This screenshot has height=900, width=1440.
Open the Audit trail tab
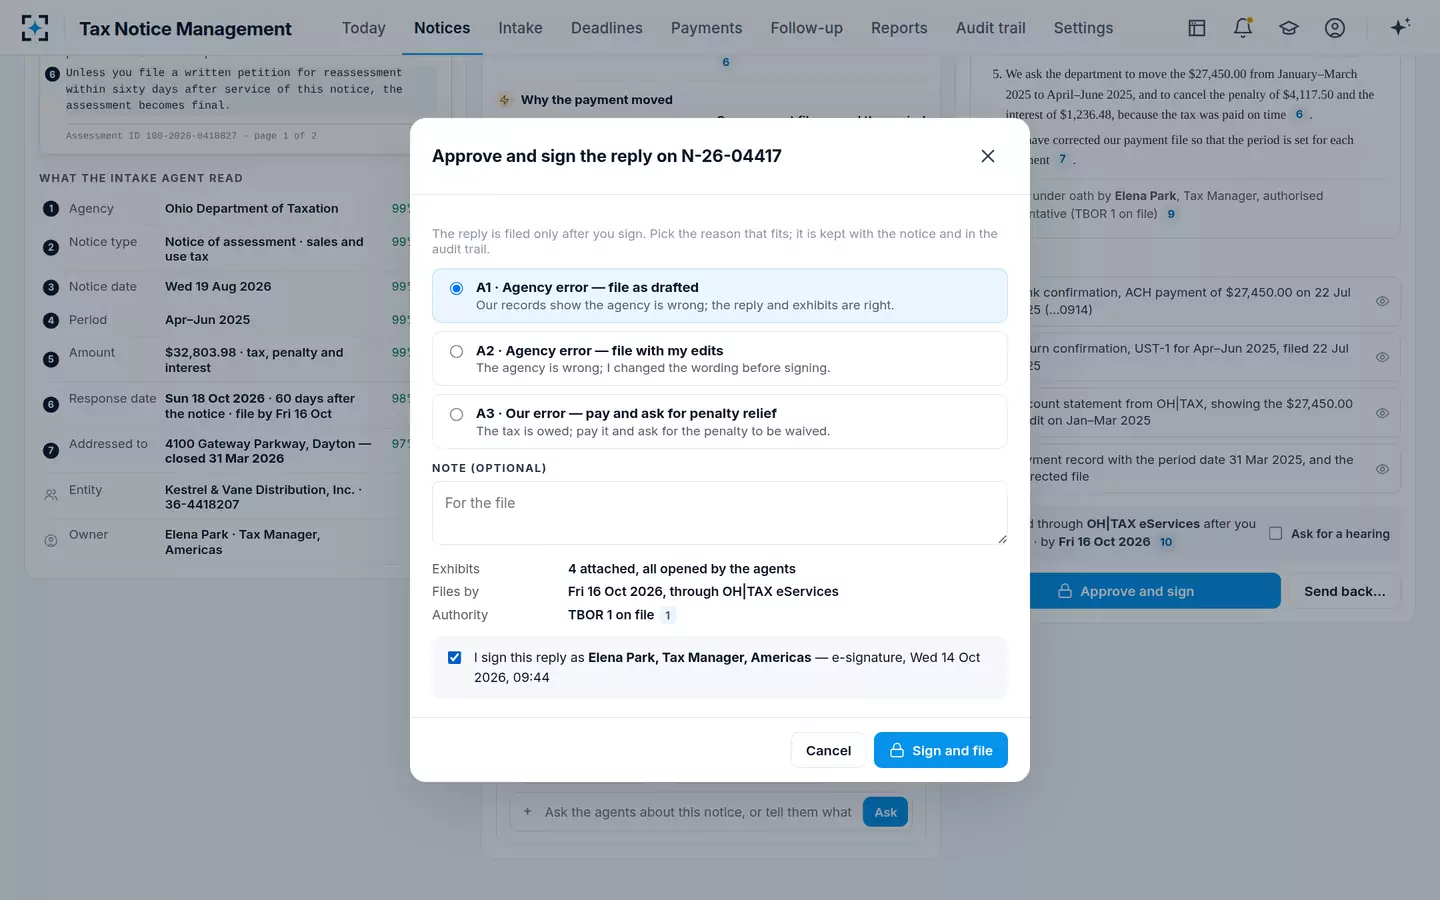click(991, 28)
